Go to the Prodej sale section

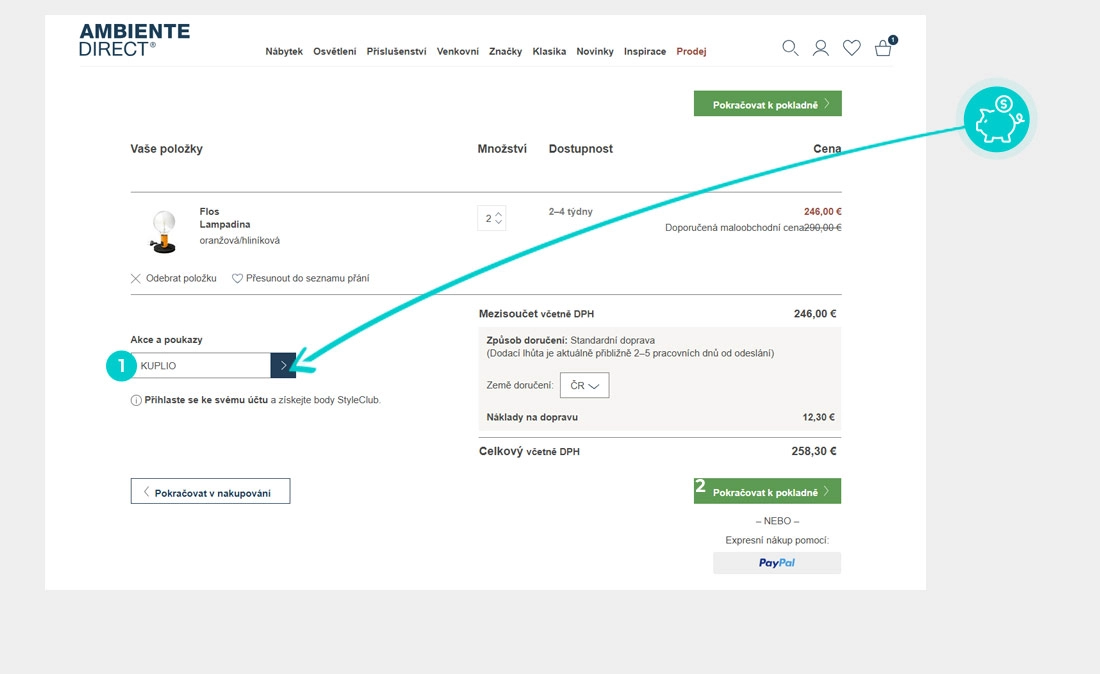691,52
